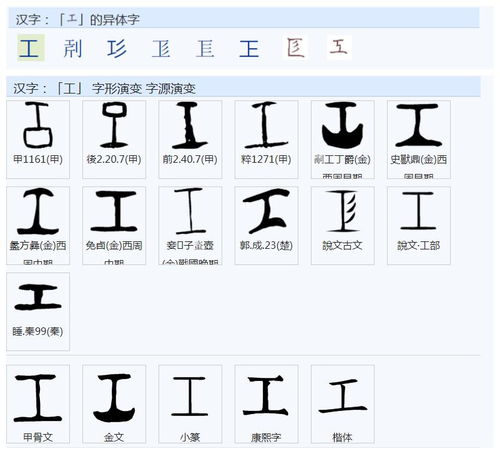Open the 後2.20.7(甲) glyph thumbnail

point(114,139)
